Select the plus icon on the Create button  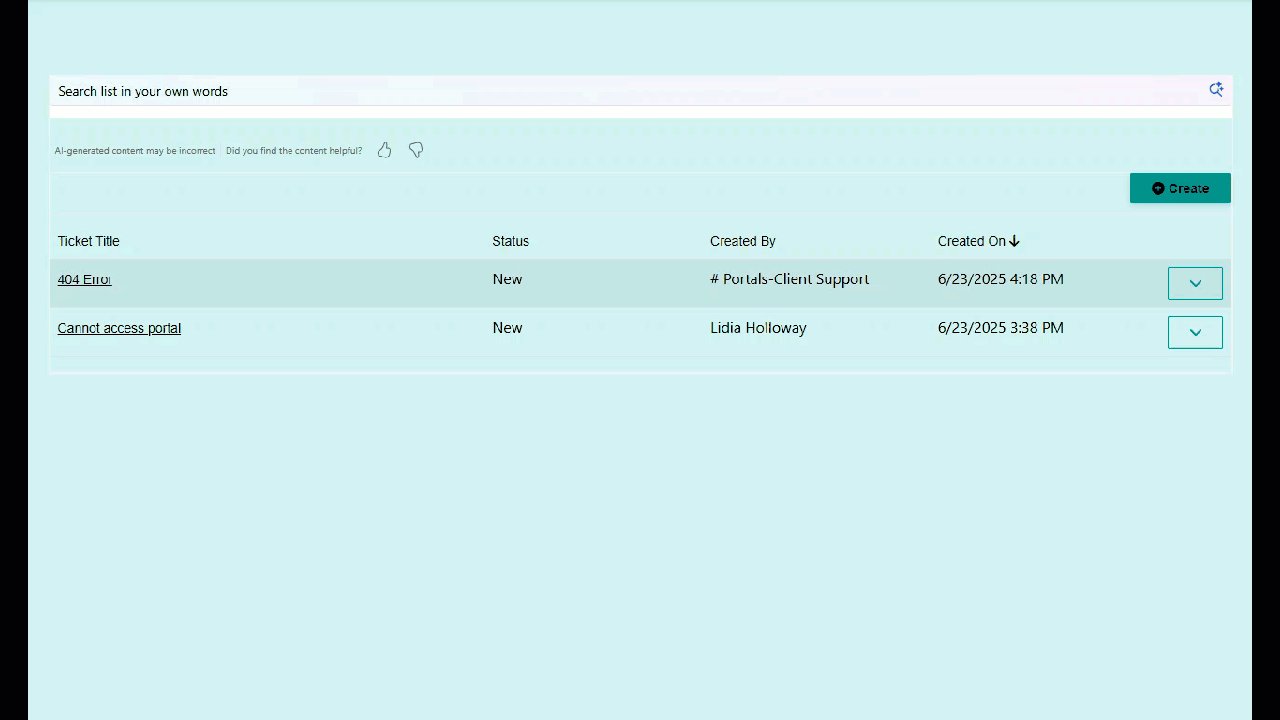coord(1157,188)
